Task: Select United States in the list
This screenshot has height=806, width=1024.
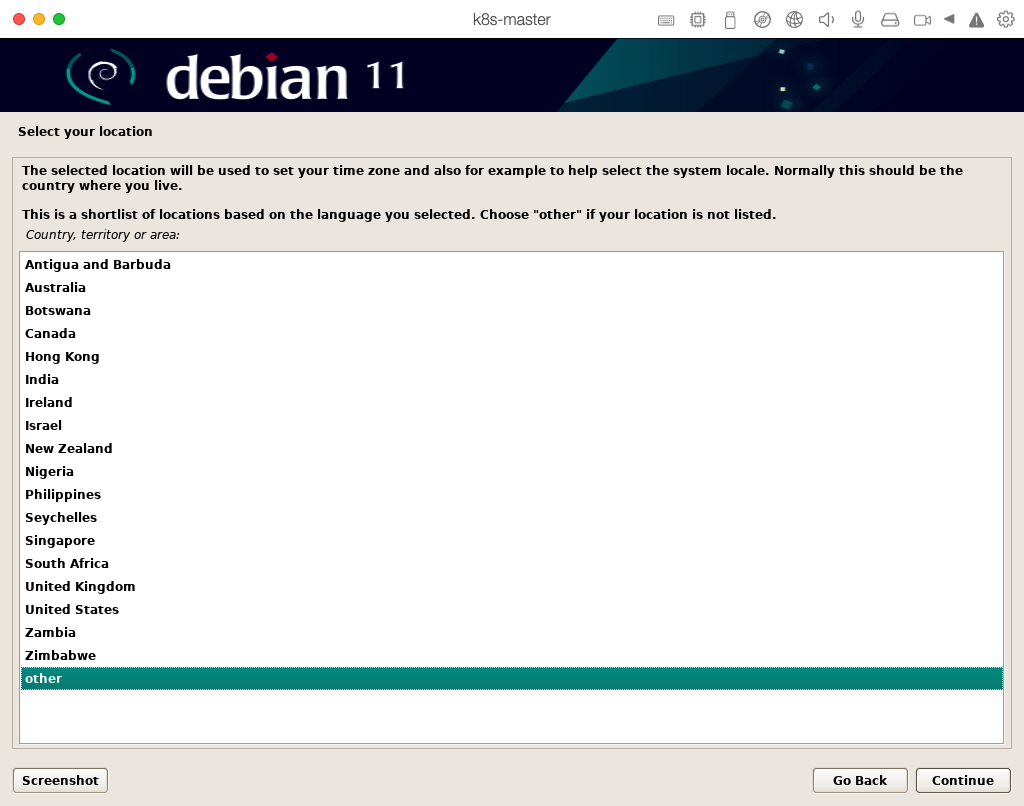Action: [511, 609]
